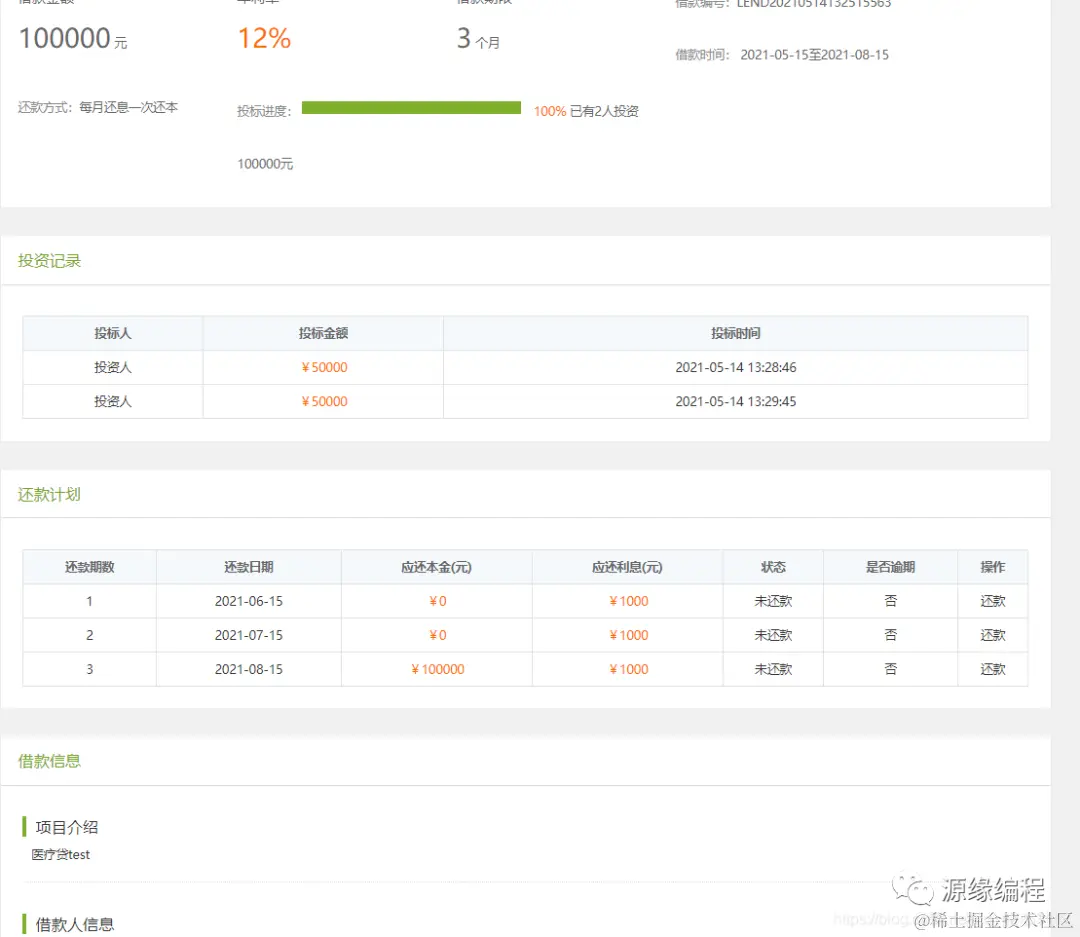Click the 应还利息(元) column header
The height and width of the screenshot is (937, 1080).
[627, 567]
